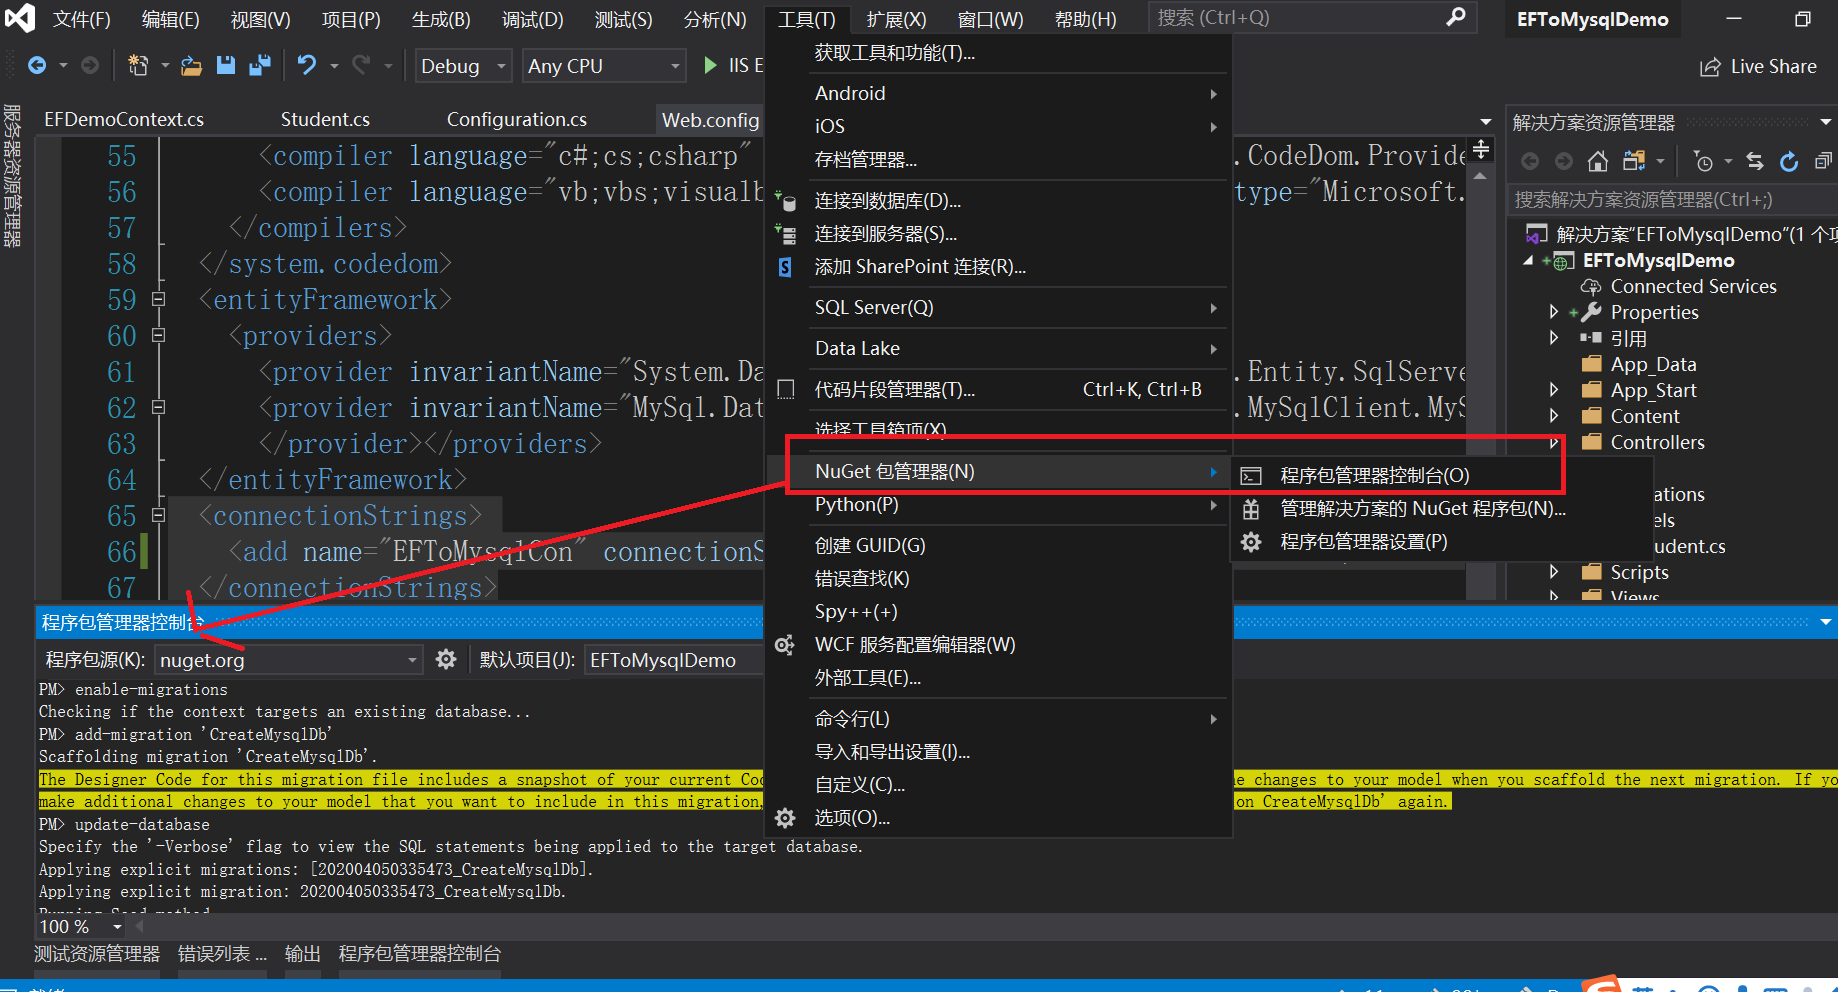Image resolution: width=1838 pixels, height=992 pixels.
Task: Open the Any CPU platform dropdown
Action: tap(604, 66)
